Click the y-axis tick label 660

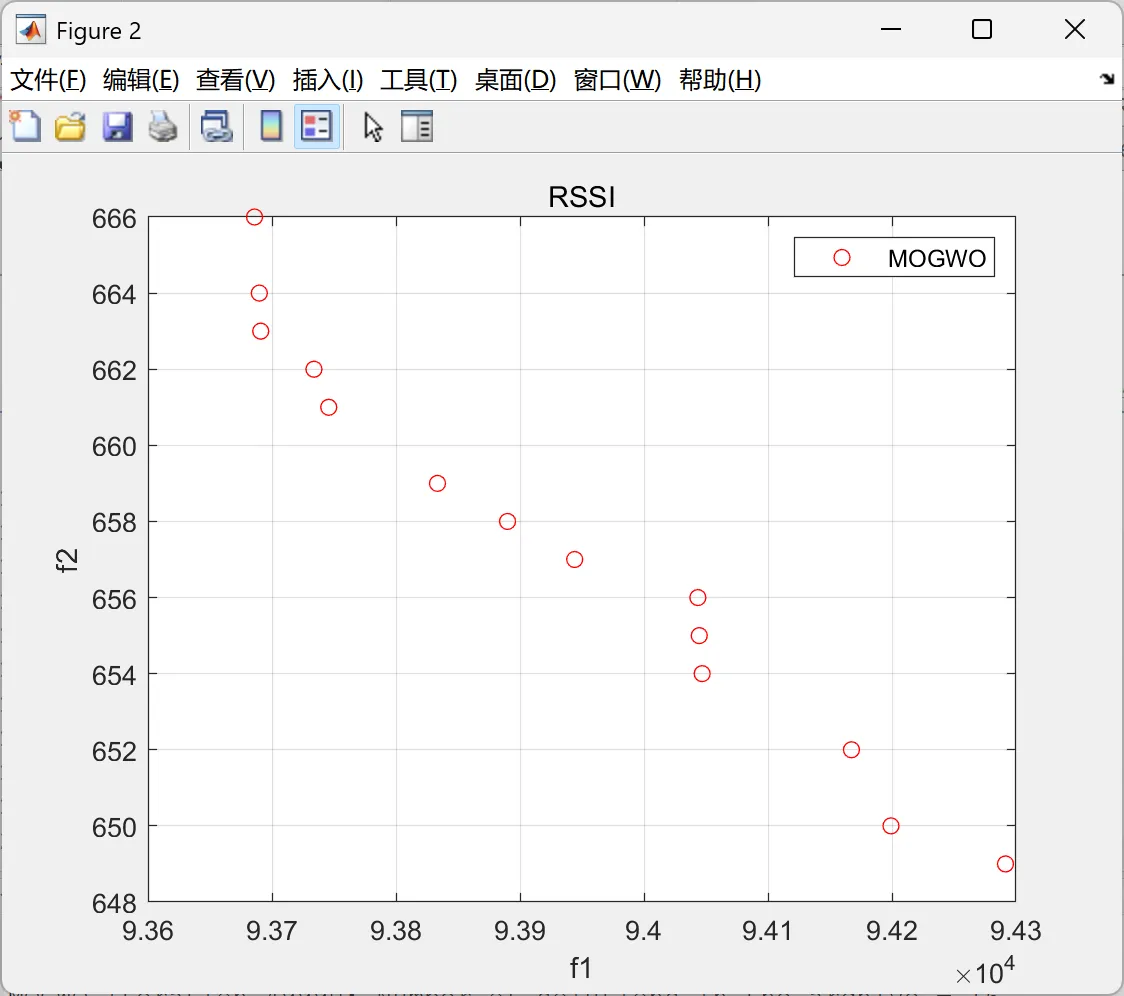(x=114, y=447)
